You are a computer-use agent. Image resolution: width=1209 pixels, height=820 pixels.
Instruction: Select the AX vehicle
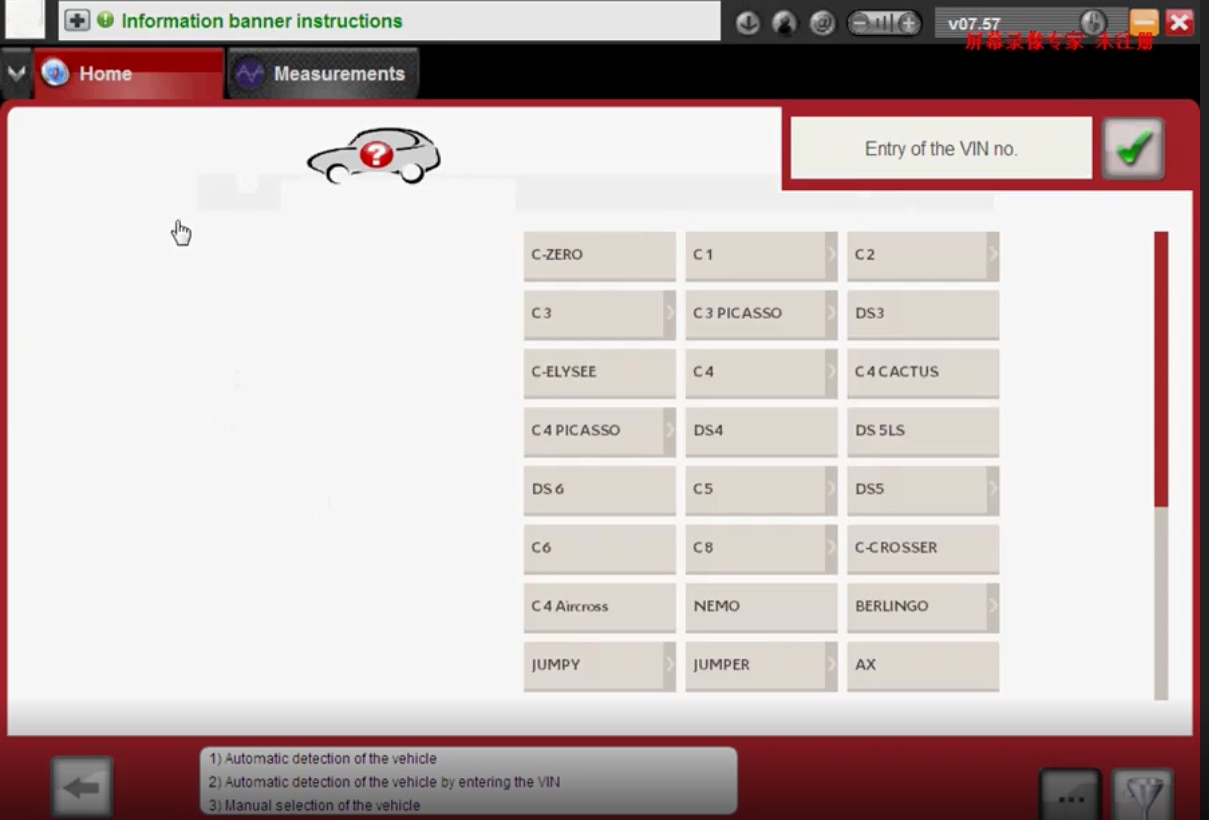[923, 666]
